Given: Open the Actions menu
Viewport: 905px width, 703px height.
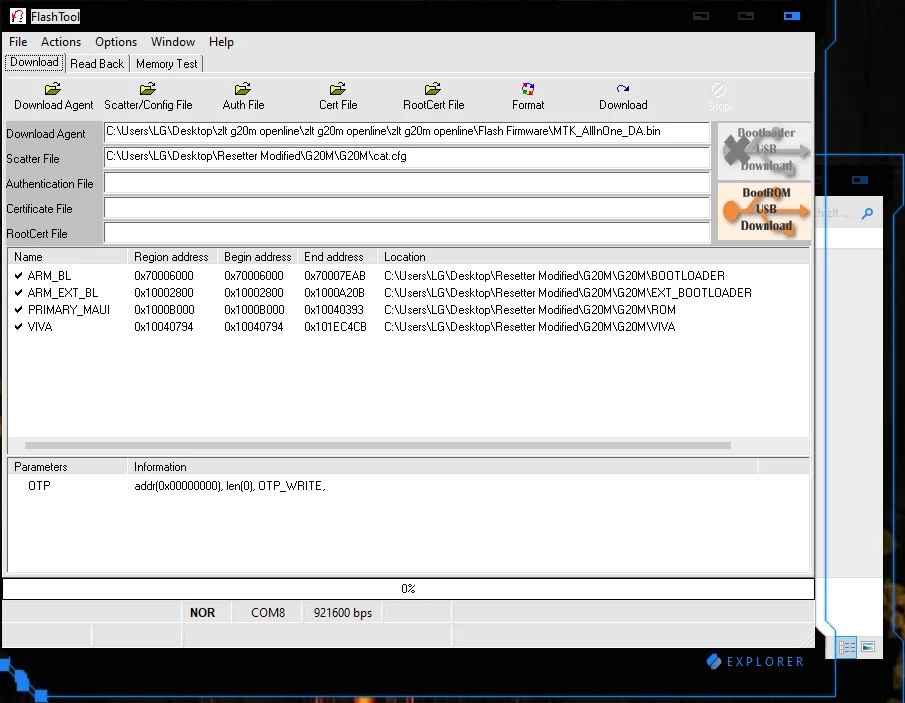Looking at the screenshot, I should (61, 42).
